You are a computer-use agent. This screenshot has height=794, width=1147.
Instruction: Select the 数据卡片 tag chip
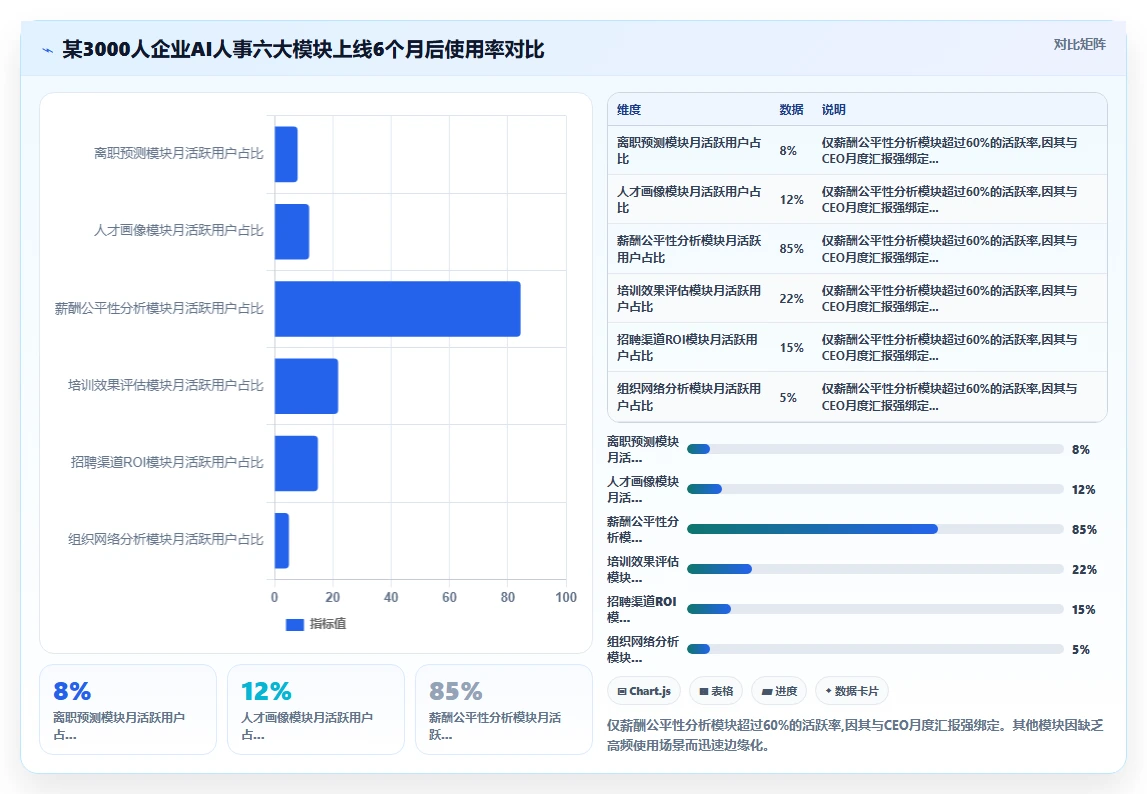[x=851, y=691]
